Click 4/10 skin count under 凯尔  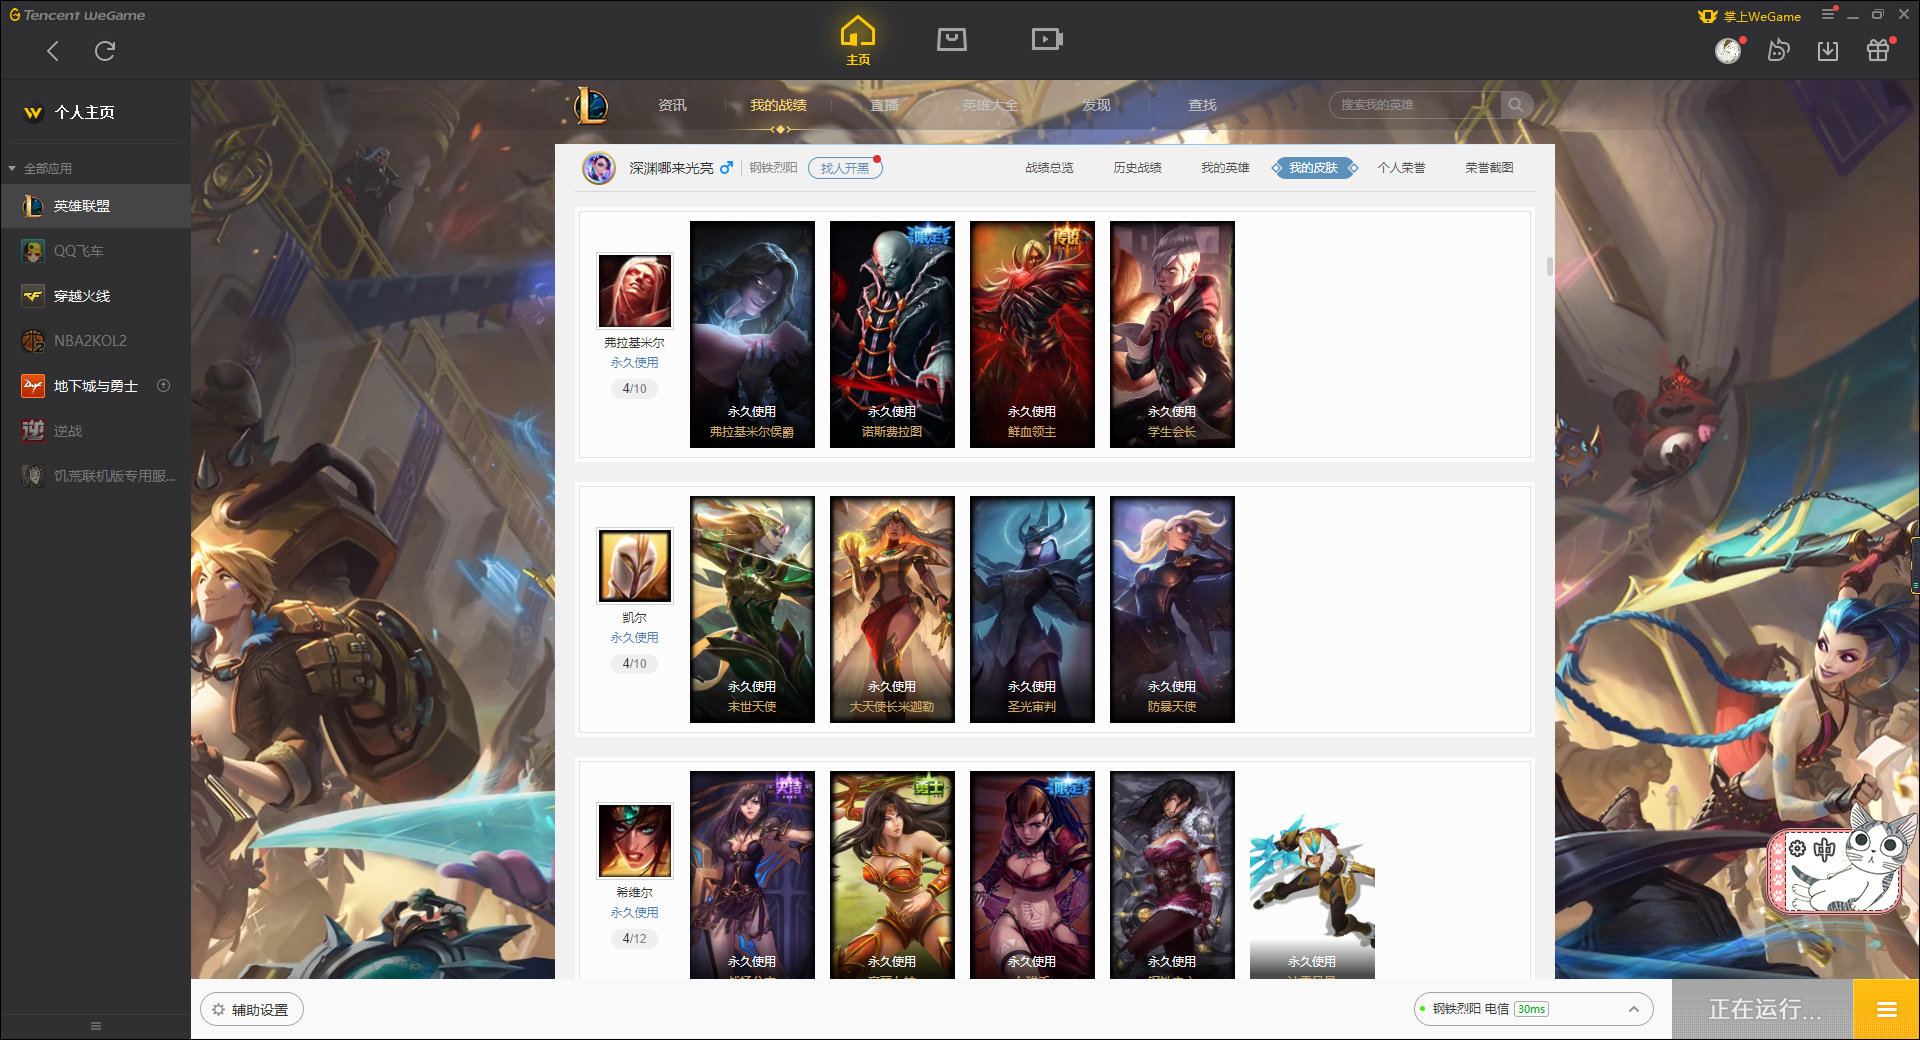click(x=634, y=663)
